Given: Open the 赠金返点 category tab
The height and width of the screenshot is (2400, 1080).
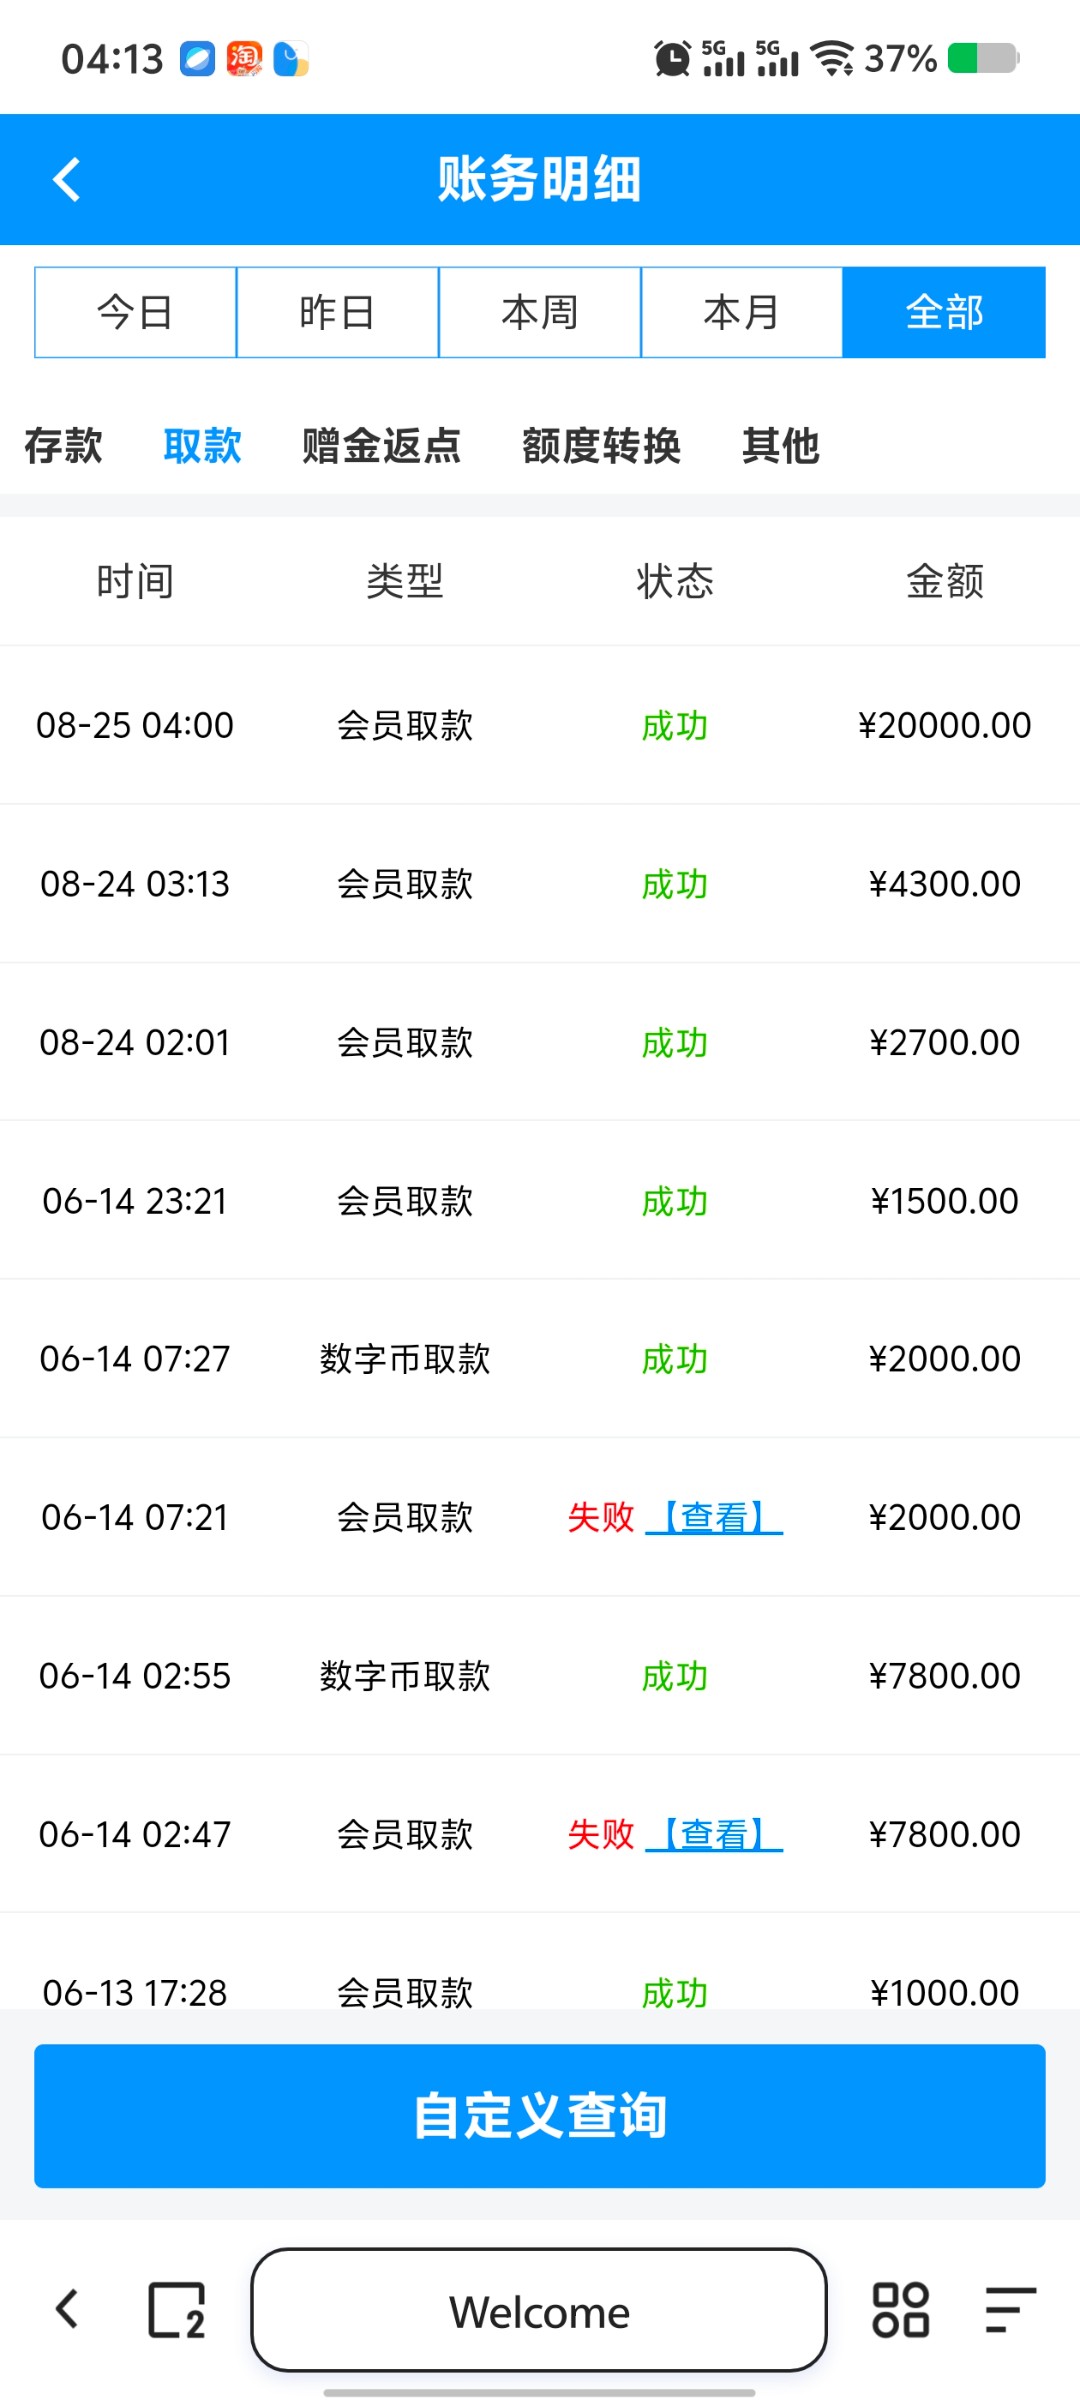Looking at the screenshot, I should click(381, 446).
